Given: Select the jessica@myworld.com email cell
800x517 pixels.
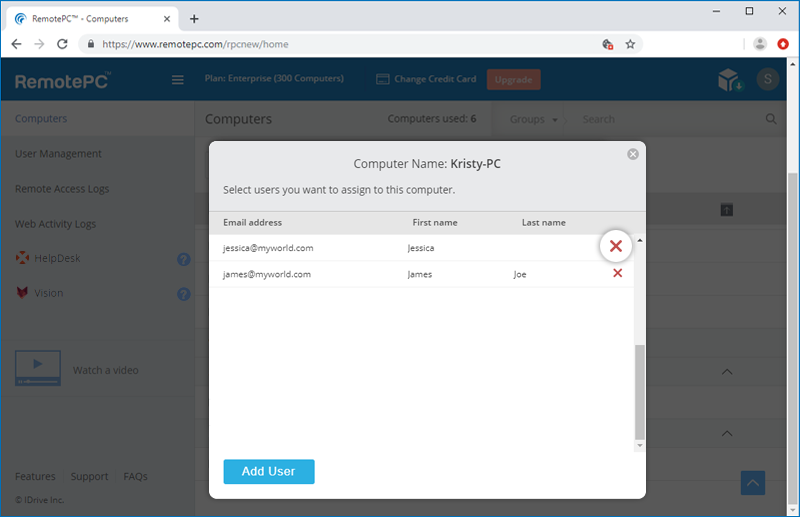Looking at the screenshot, I should click(x=268, y=248).
